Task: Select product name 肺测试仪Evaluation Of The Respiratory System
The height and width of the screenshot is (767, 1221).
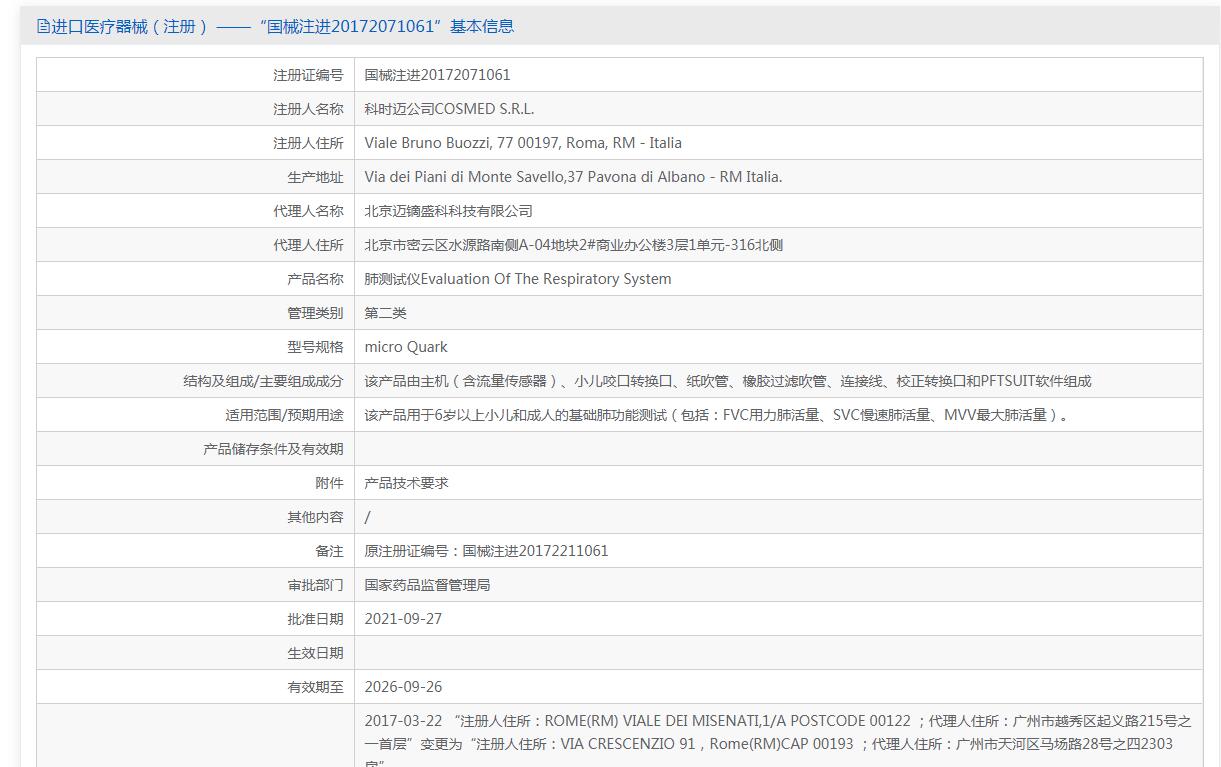Action: coord(518,279)
